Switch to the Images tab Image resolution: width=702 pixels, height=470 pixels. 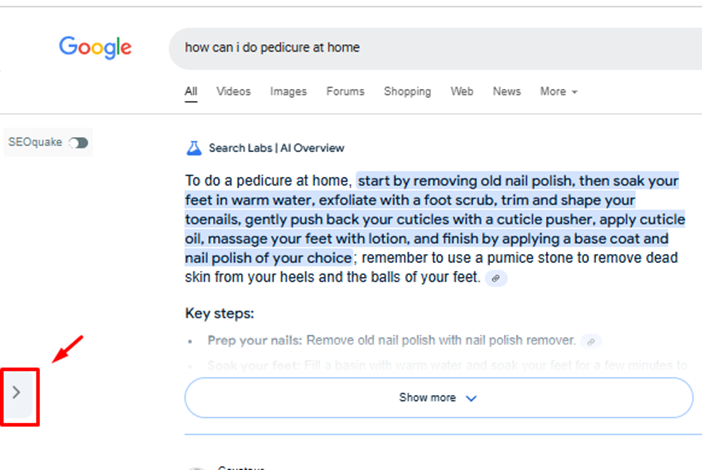(x=288, y=91)
